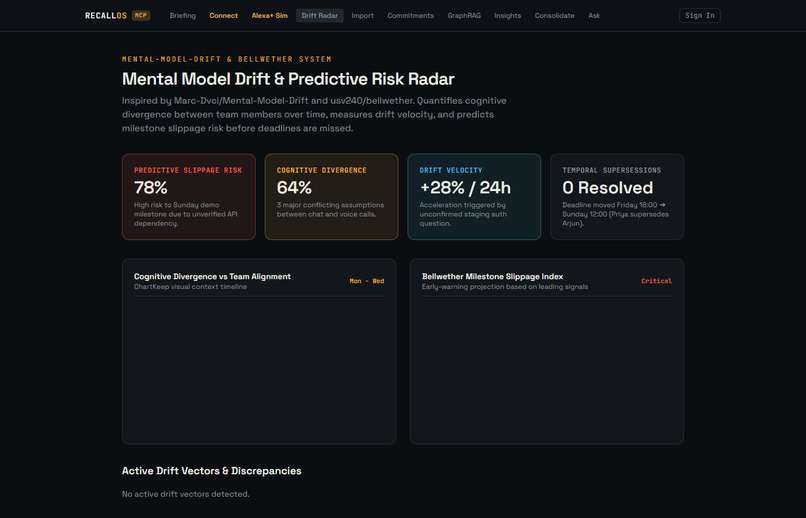Click the Sign In button
806x518 pixels.
coord(700,15)
